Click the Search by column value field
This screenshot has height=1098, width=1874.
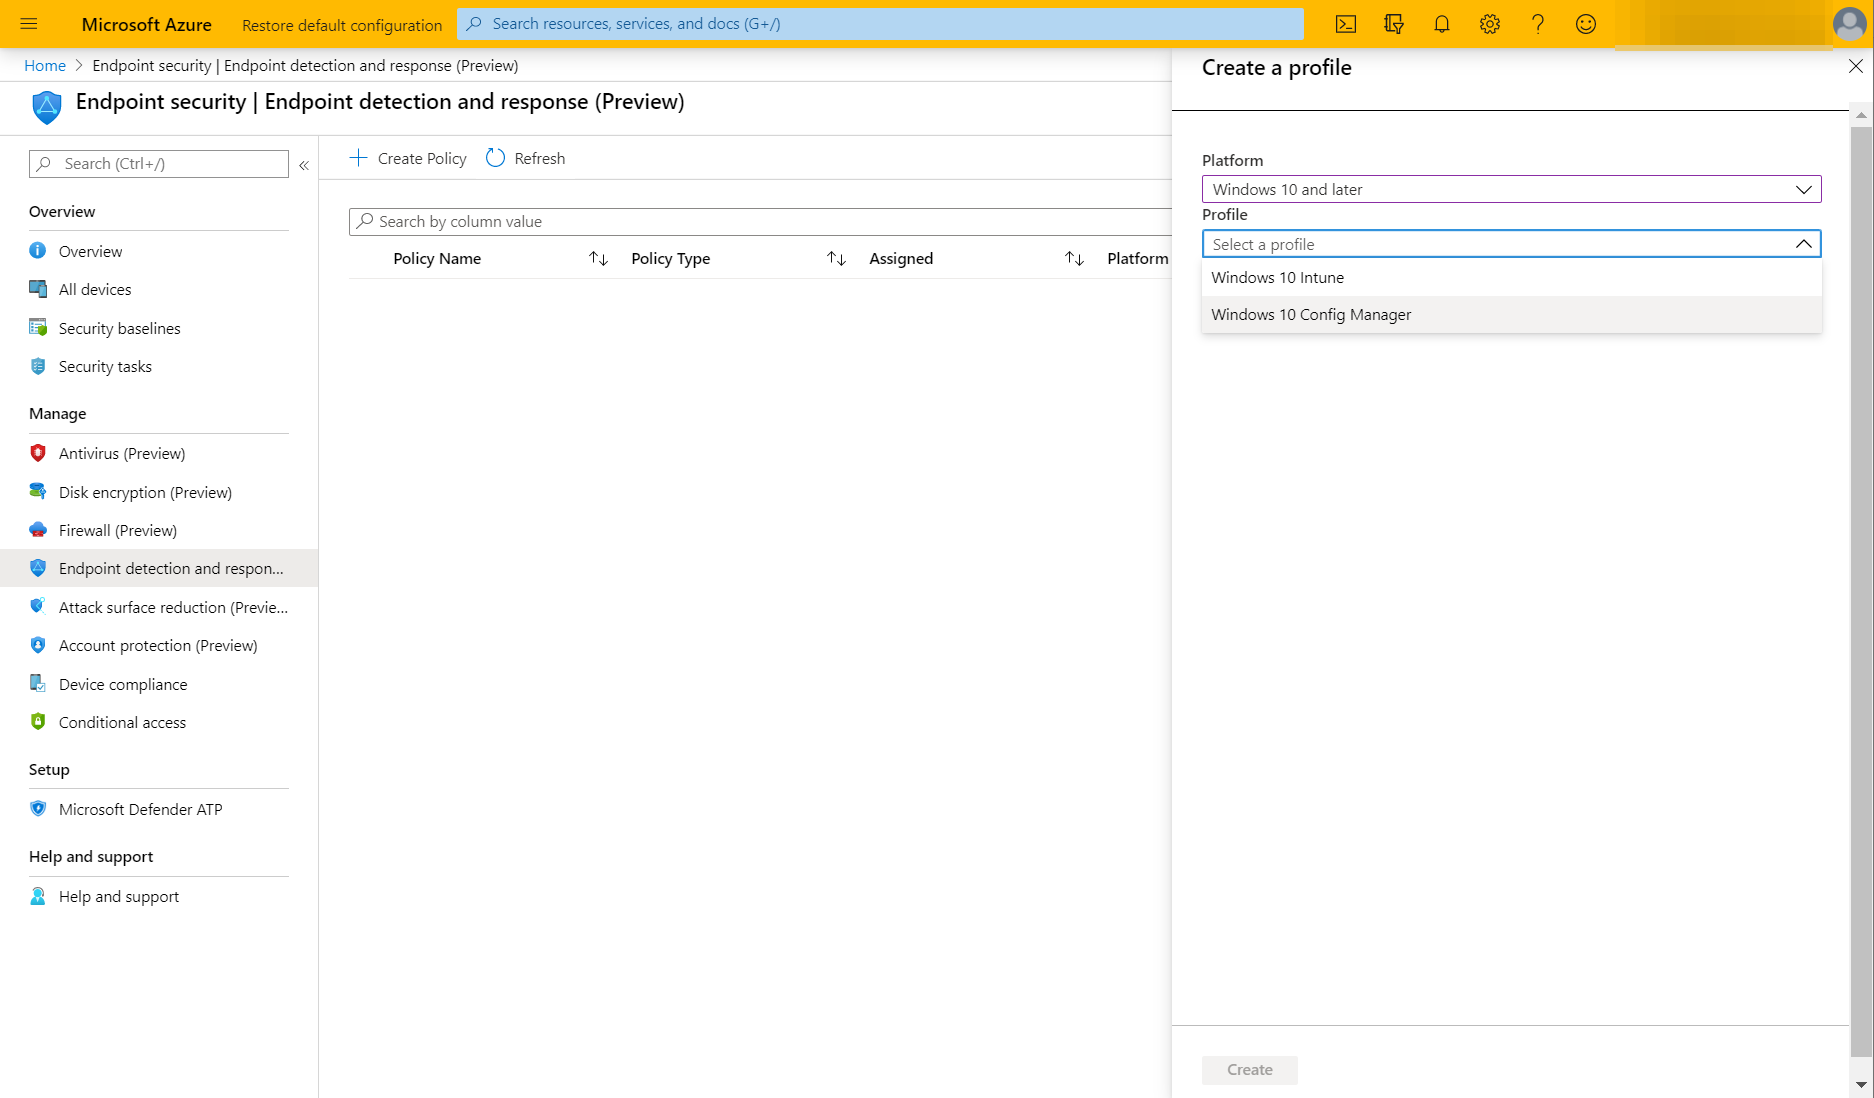[x=760, y=221]
